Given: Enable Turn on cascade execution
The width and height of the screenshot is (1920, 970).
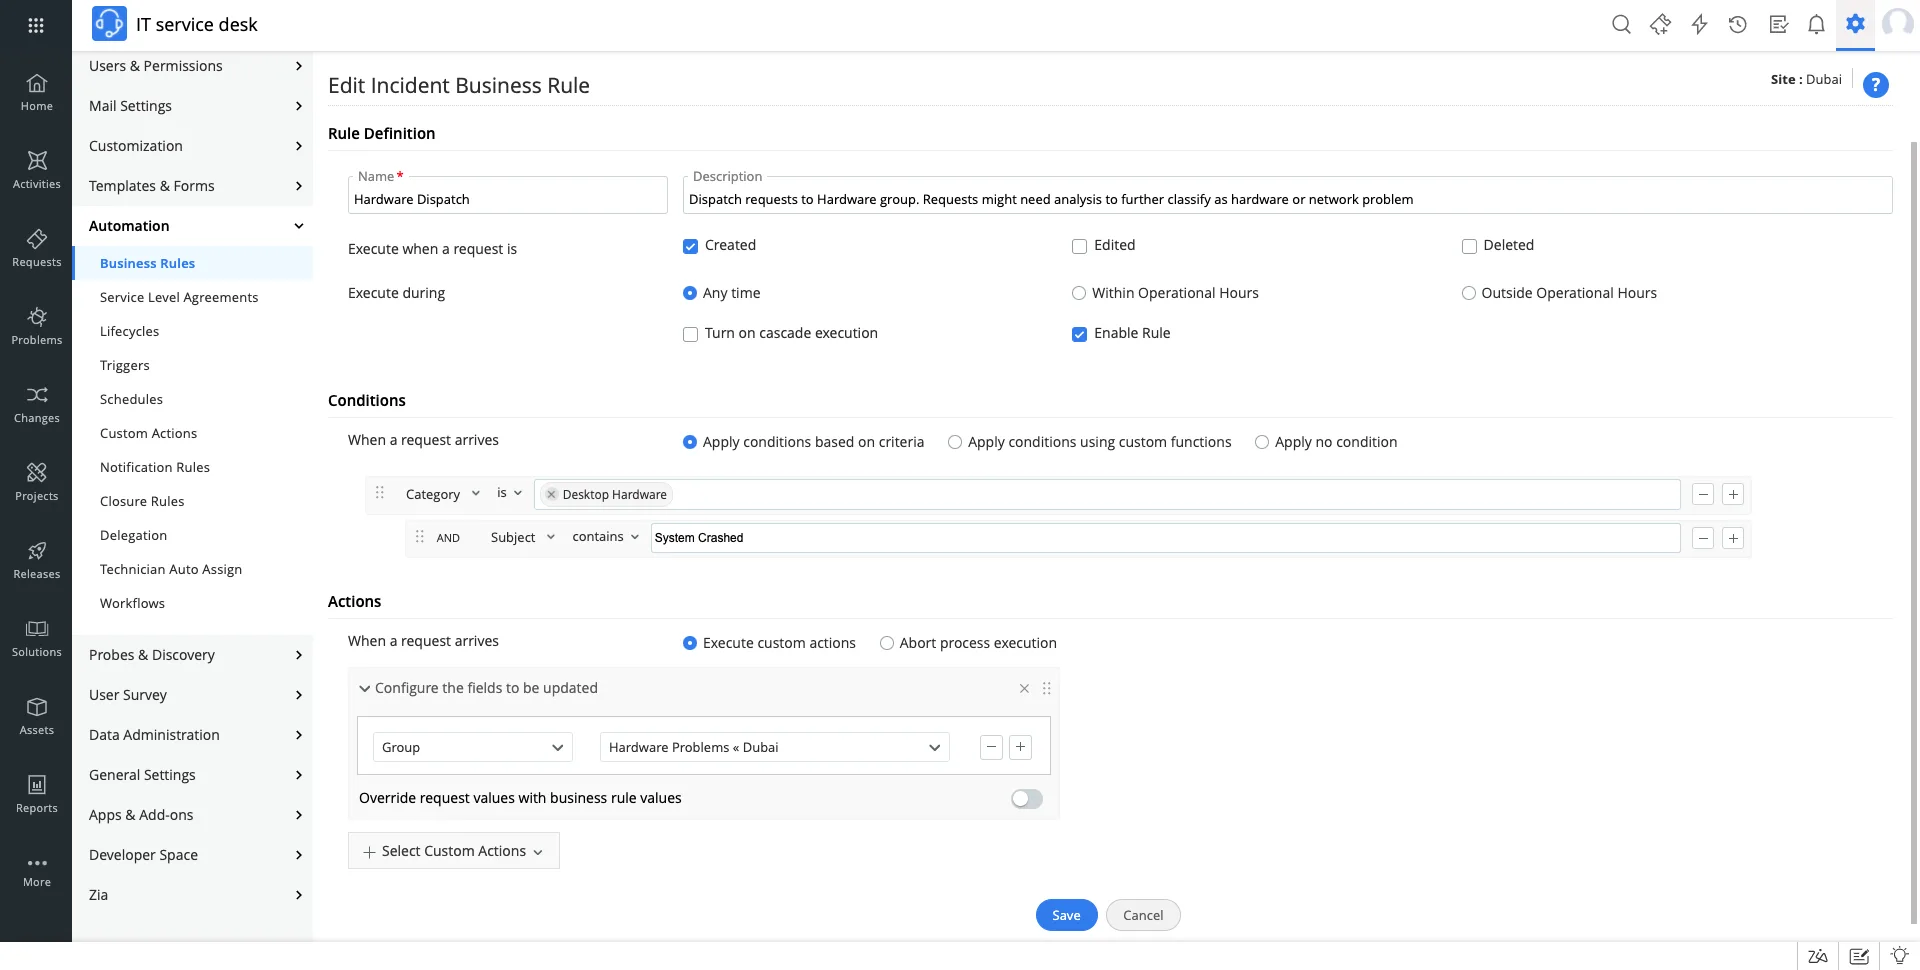Looking at the screenshot, I should tap(690, 334).
